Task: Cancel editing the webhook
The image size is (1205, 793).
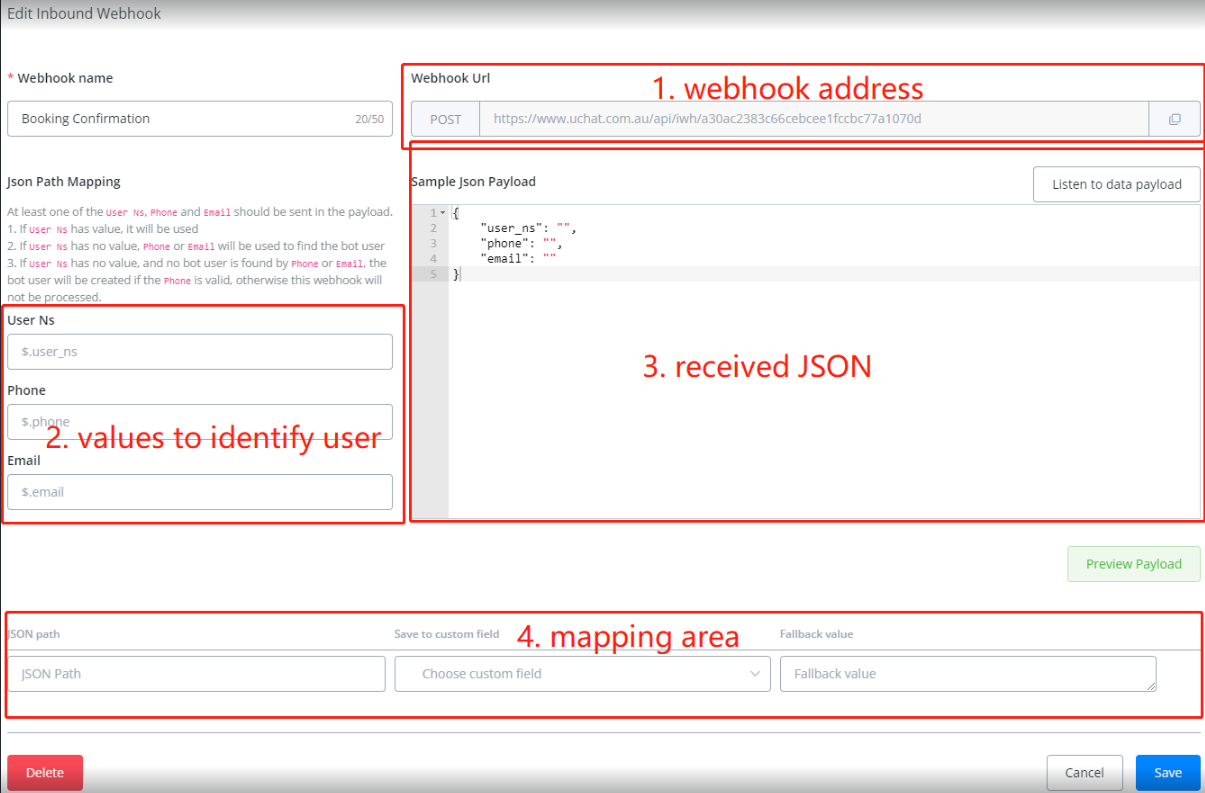Action: [x=1084, y=772]
